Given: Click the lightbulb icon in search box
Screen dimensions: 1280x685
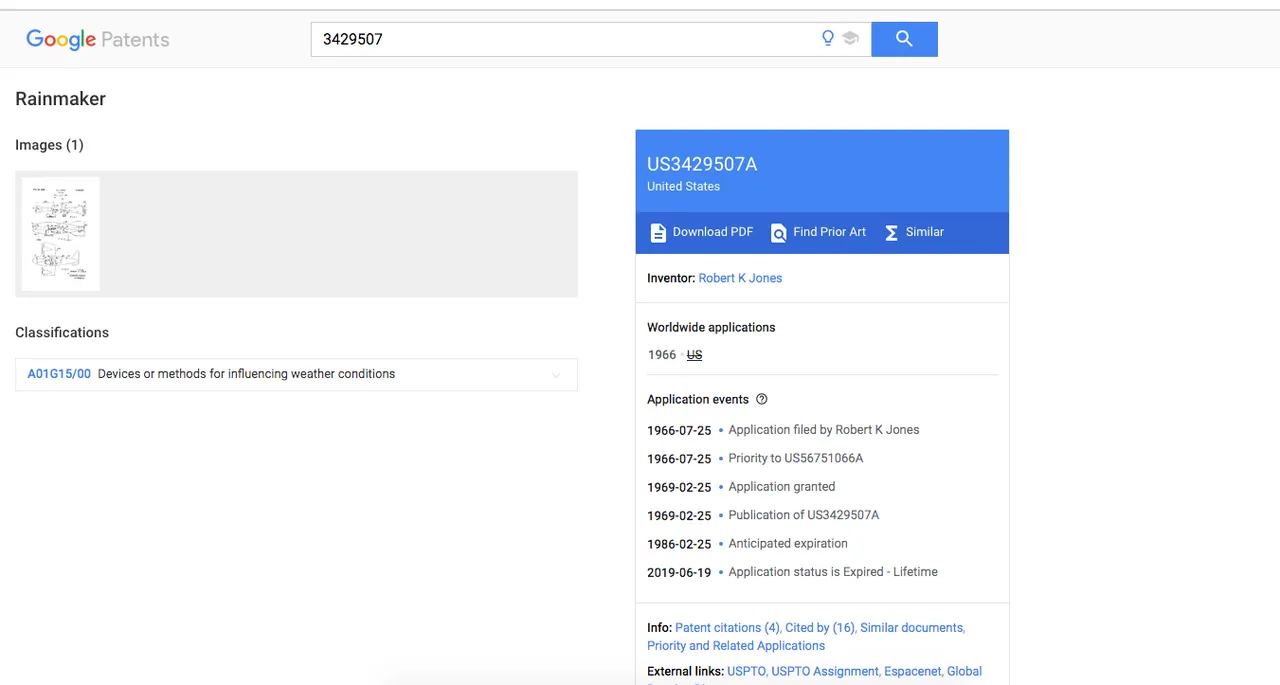Looking at the screenshot, I should point(827,39).
